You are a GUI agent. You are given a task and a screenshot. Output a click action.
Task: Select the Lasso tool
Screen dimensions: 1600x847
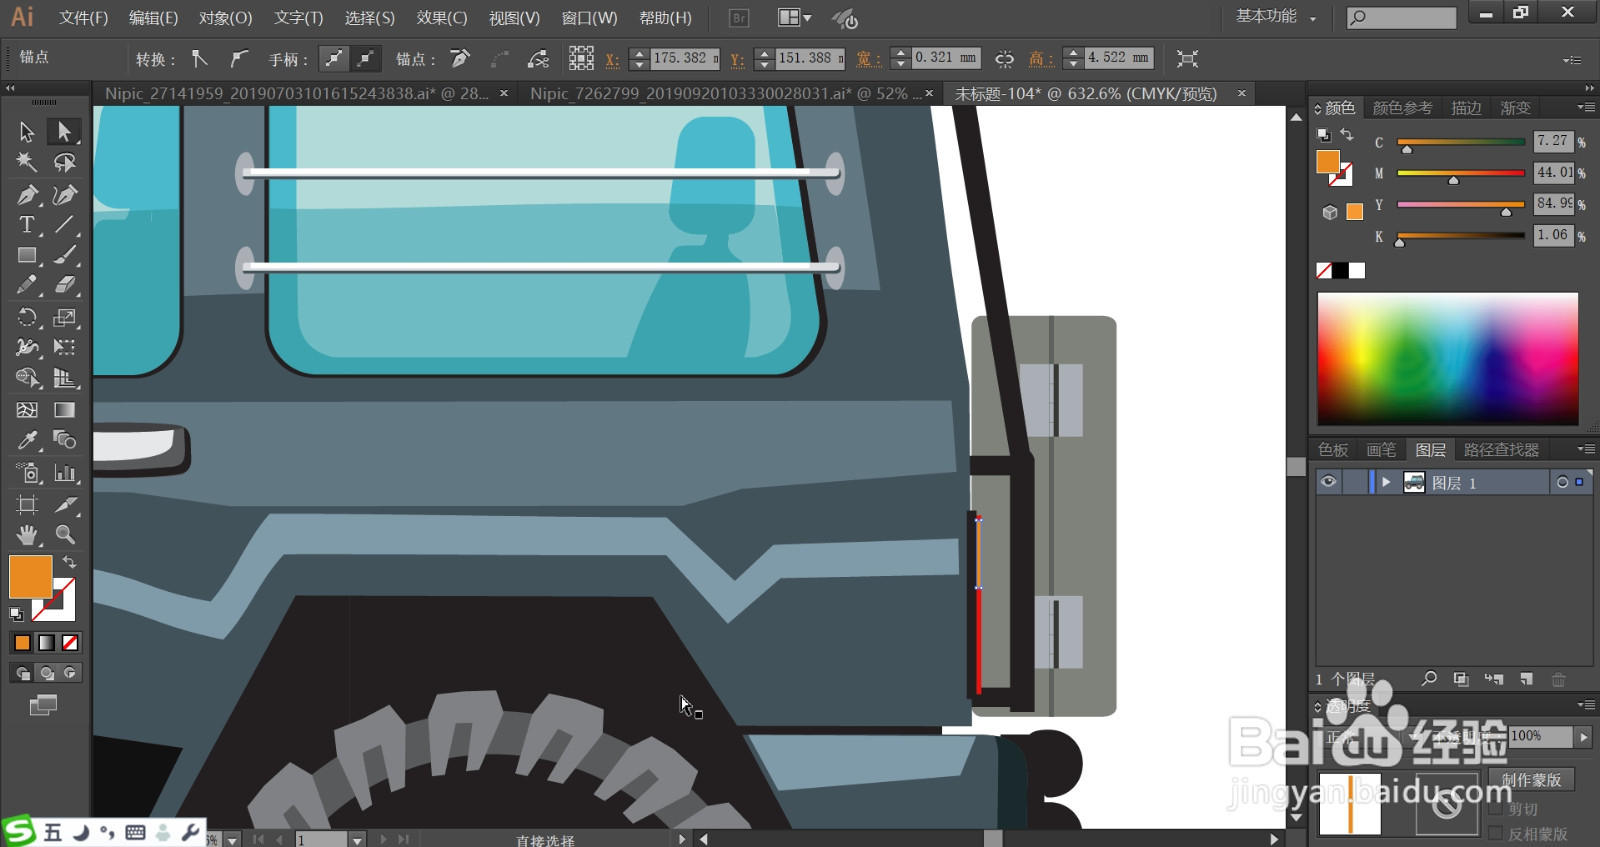pyautogui.click(x=64, y=162)
